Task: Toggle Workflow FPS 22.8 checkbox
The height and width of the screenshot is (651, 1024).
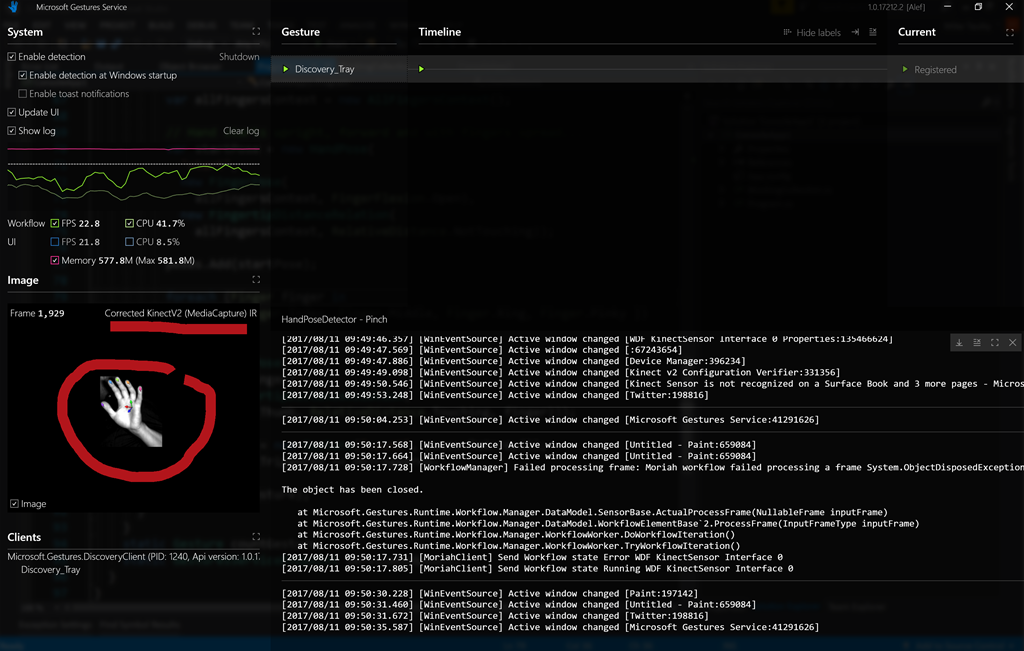Action: click(x=55, y=223)
